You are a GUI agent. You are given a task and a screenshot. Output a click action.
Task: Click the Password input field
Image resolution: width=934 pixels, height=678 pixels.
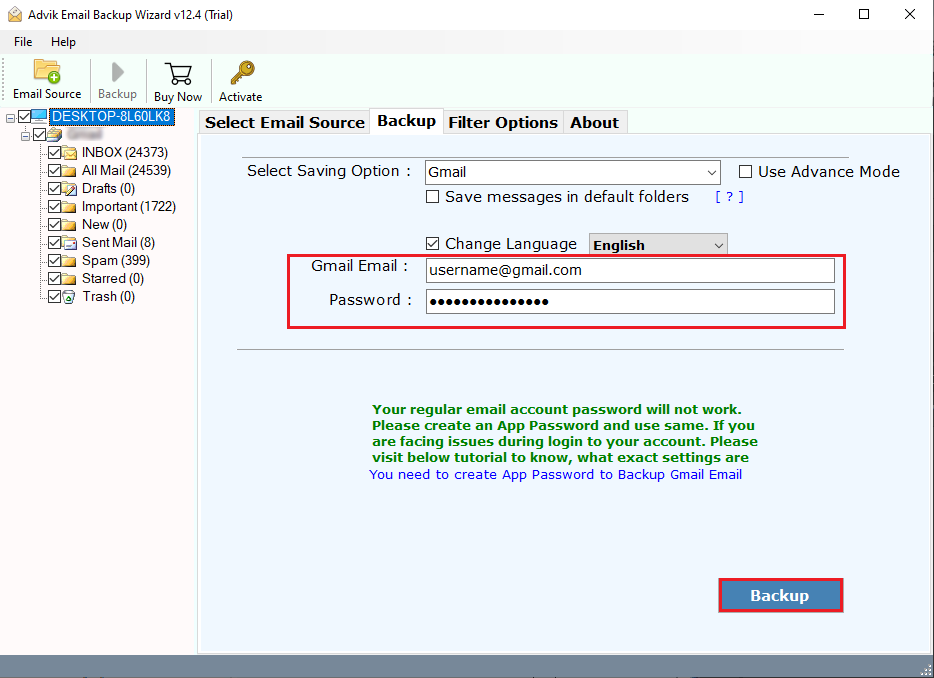[x=630, y=301]
